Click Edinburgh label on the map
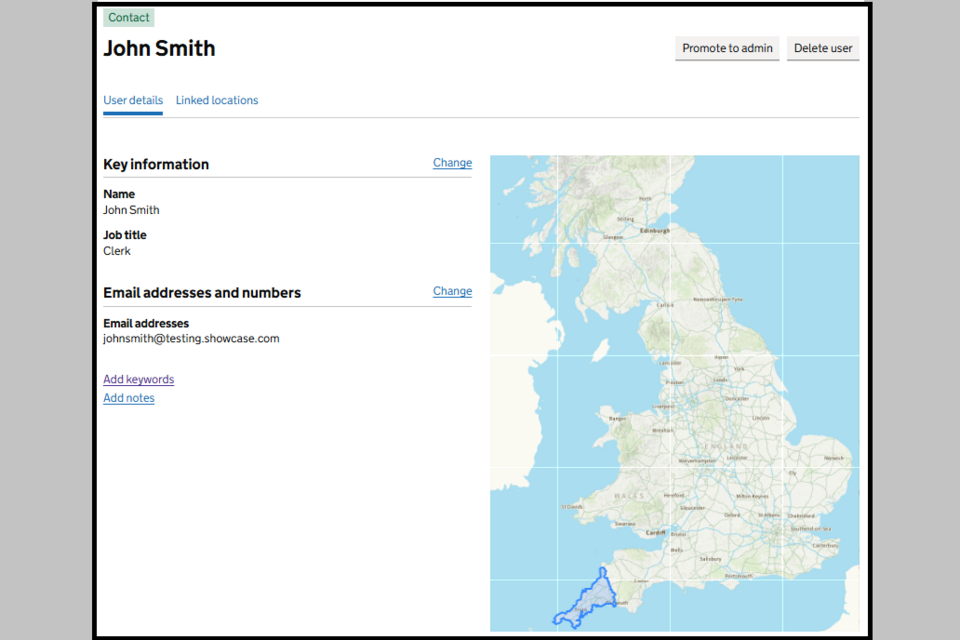 pos(655,231)
